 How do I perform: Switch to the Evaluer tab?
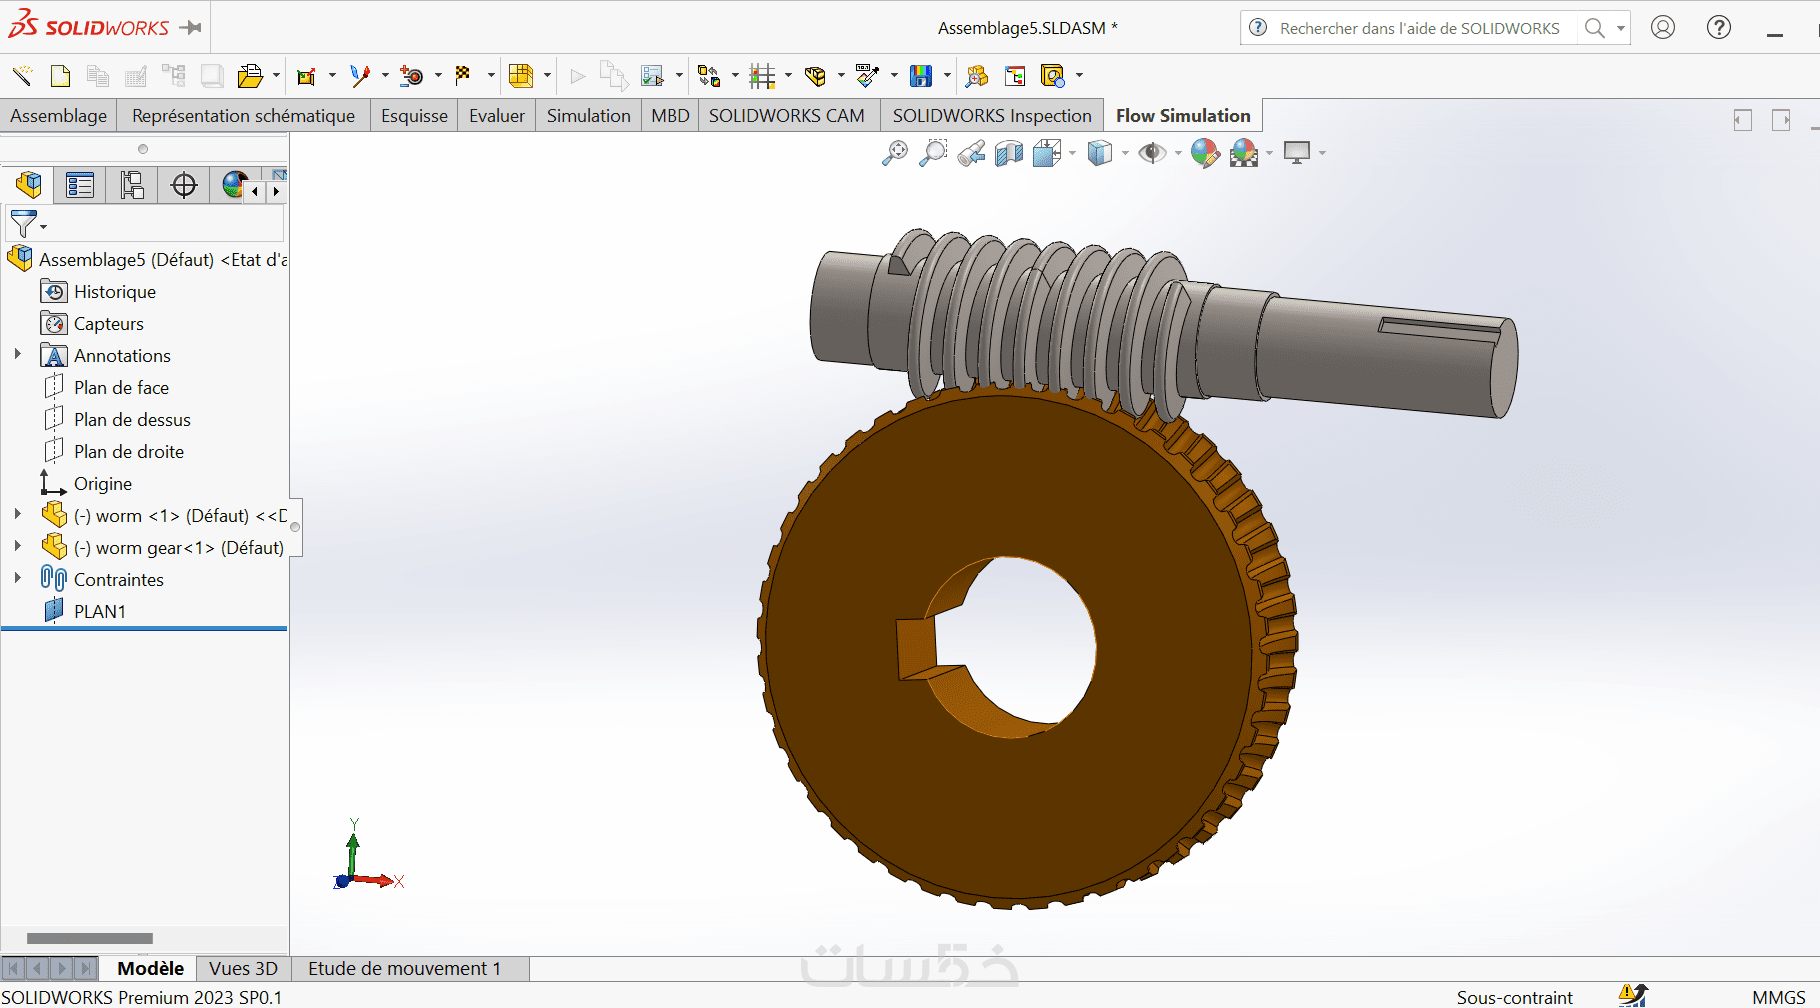[x=497, y=116]
